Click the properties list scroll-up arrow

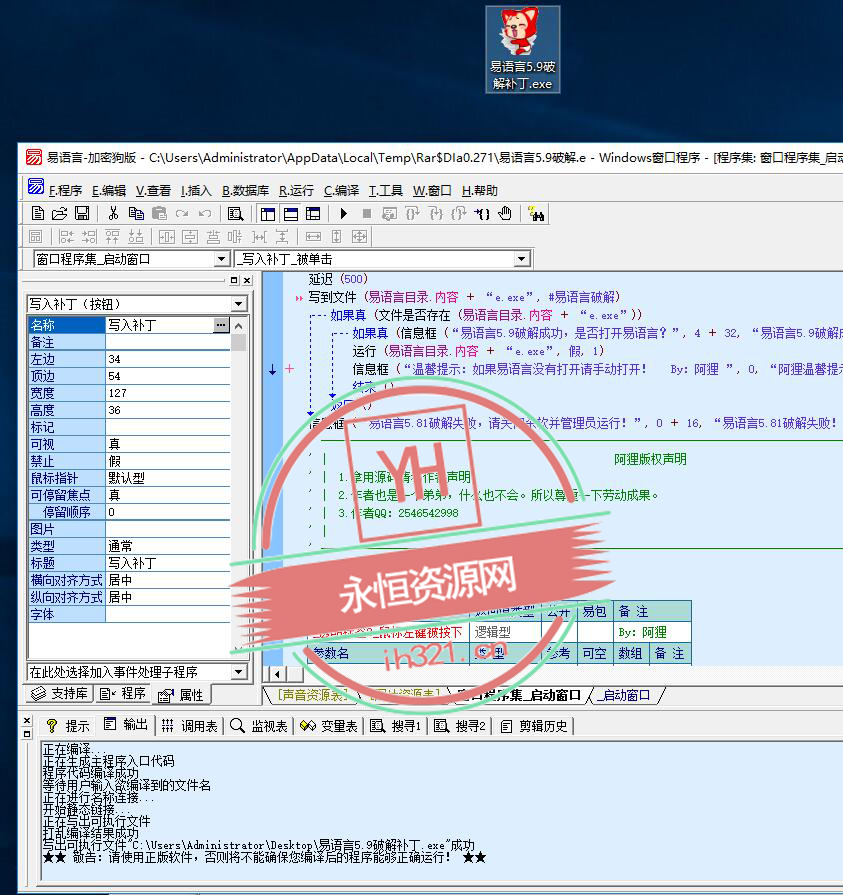(x=239, y=326)
